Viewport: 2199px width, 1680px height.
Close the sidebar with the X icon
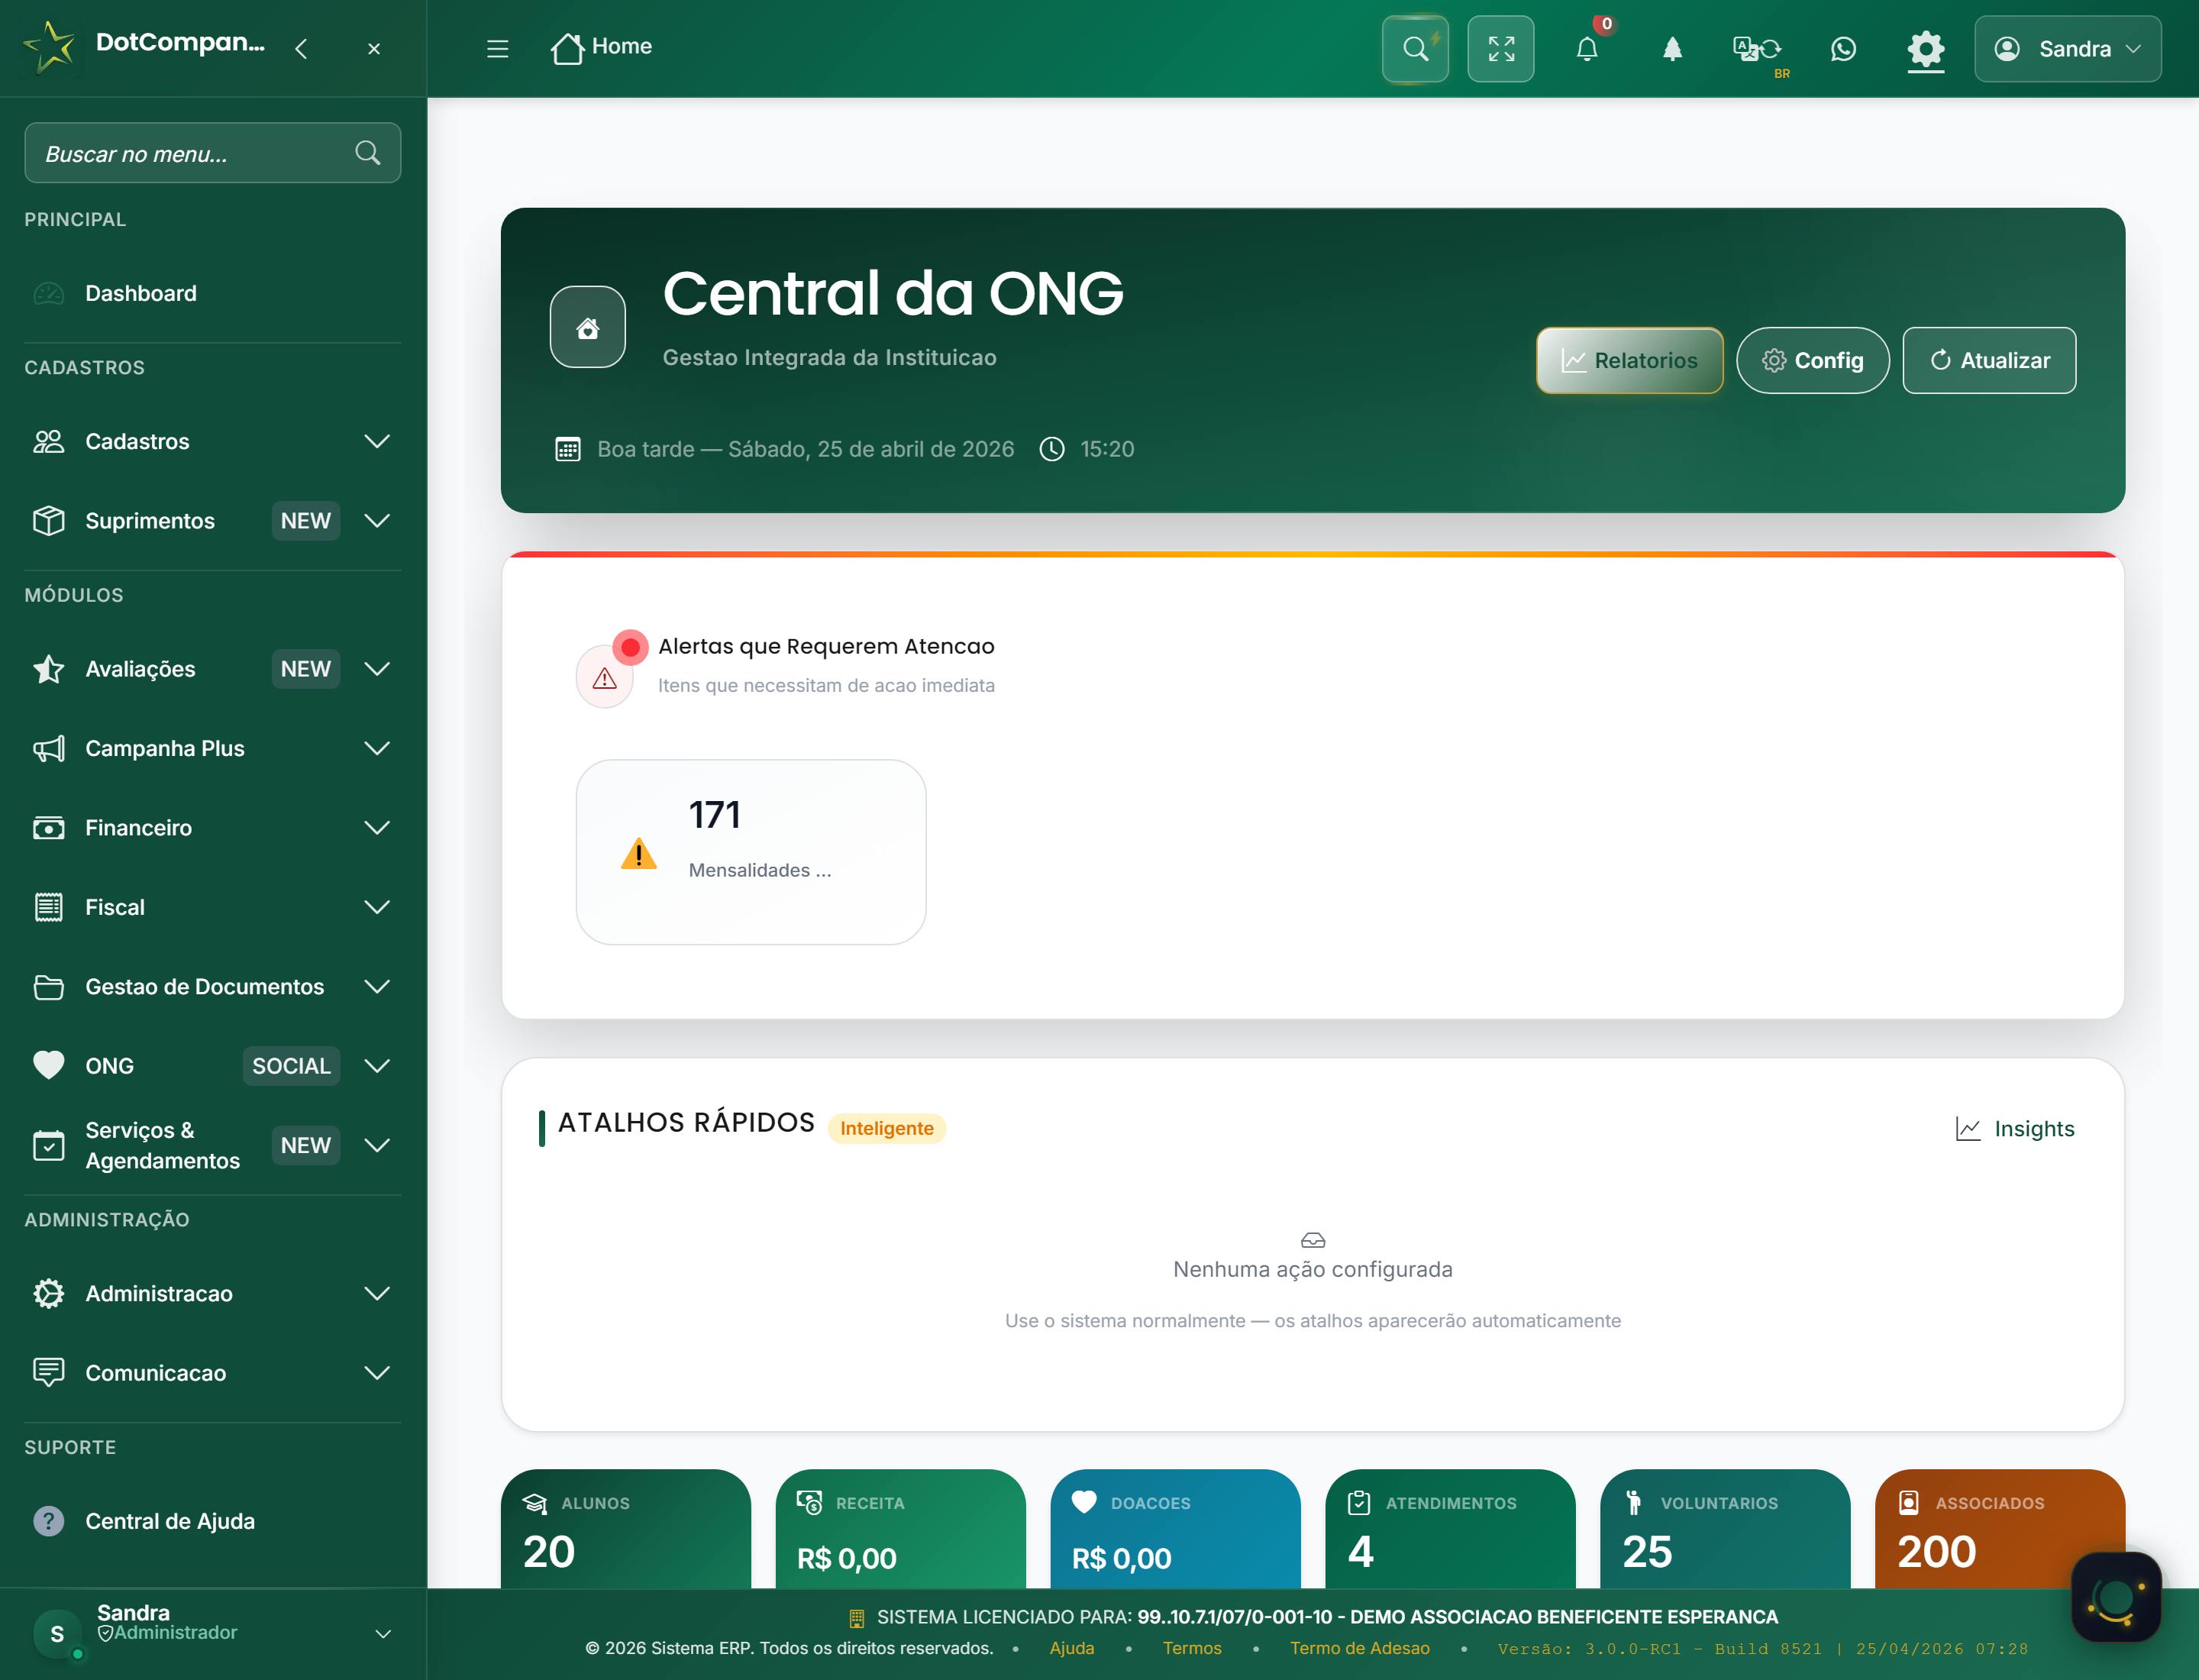point(374,48)
